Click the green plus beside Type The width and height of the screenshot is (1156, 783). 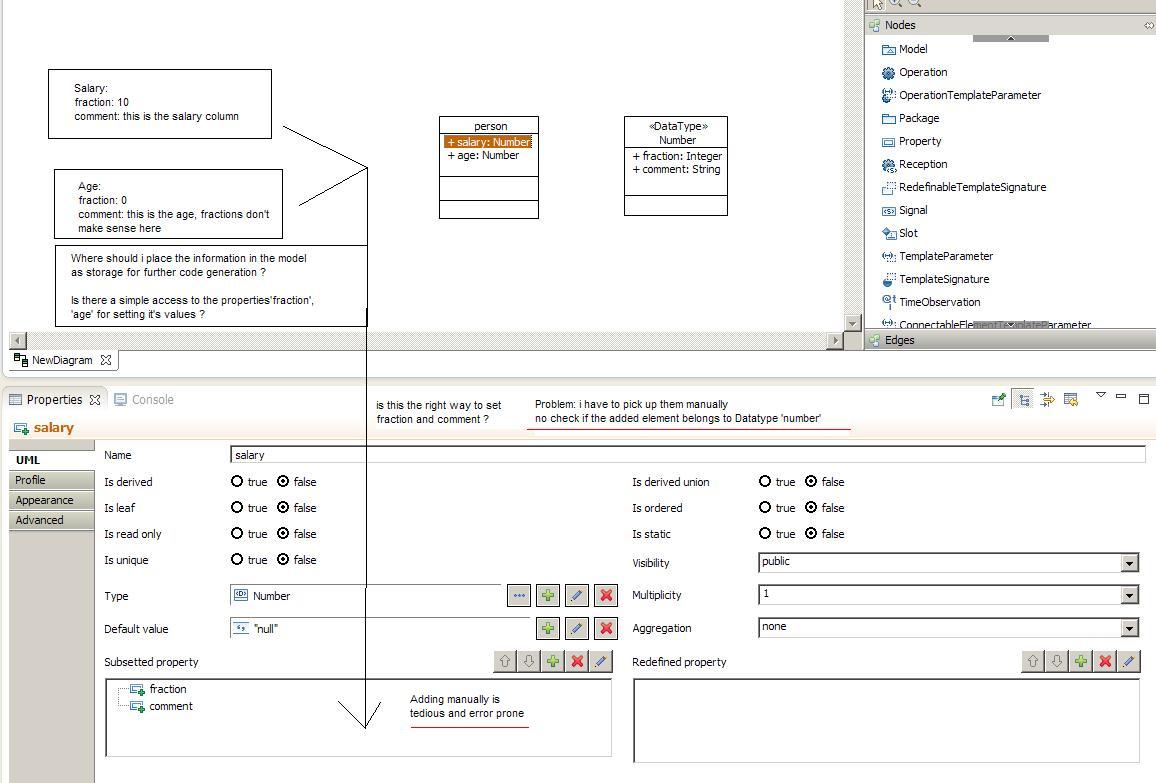point(548,596)
